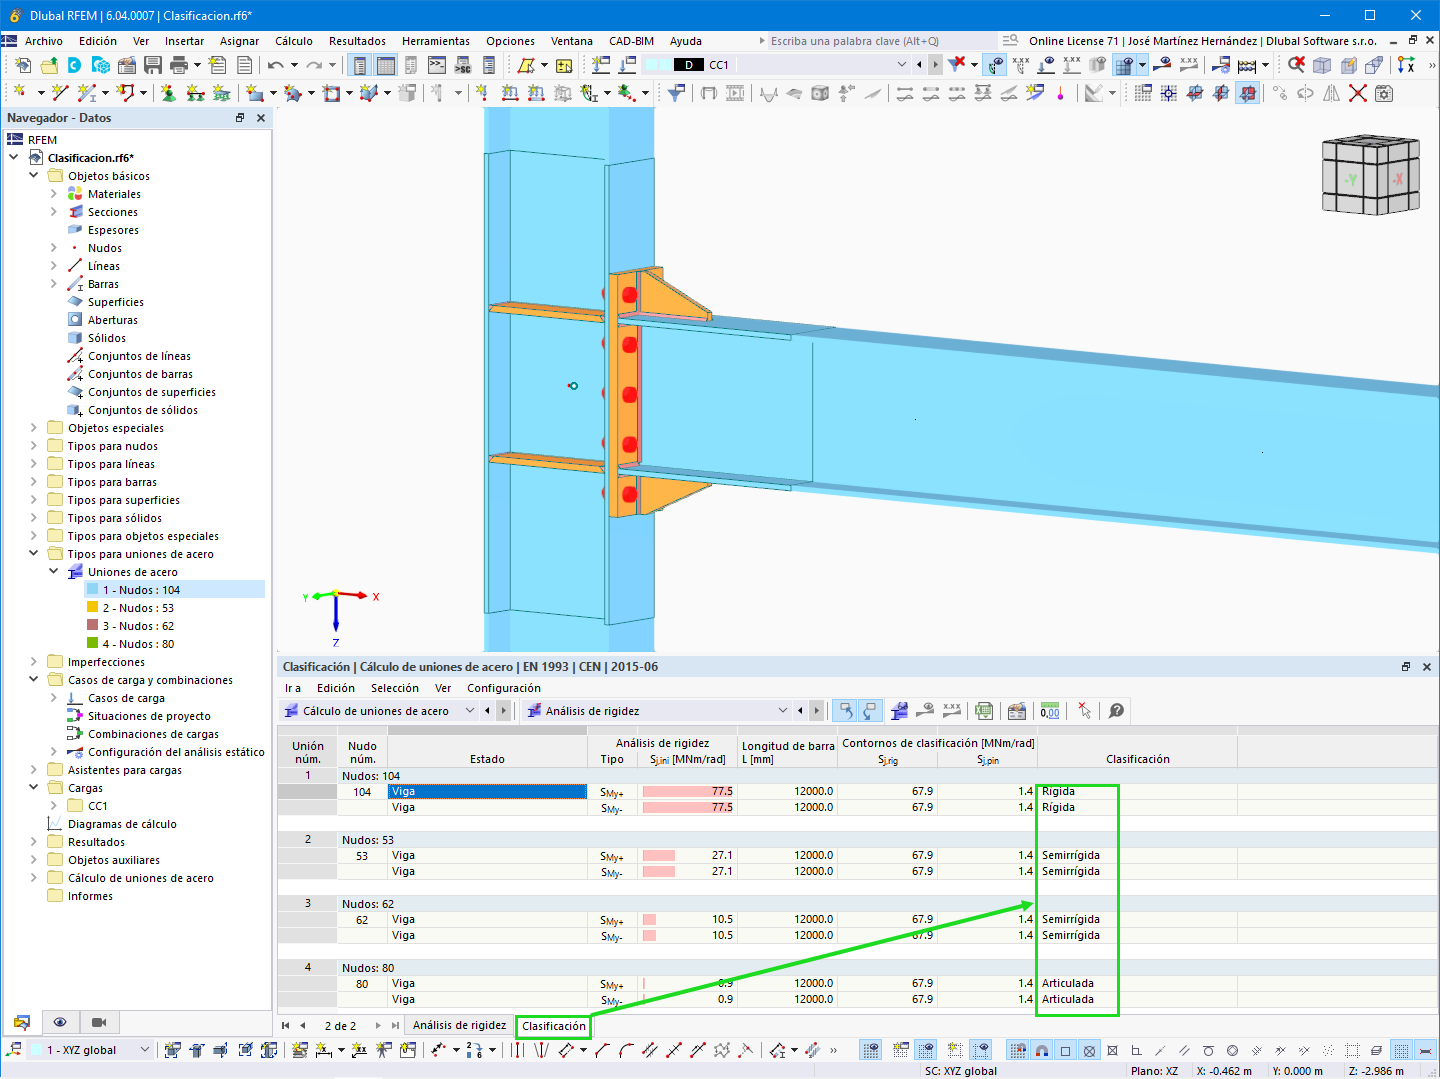Toggle second selection-sync button in results toolbar

(x=870, y=711)
